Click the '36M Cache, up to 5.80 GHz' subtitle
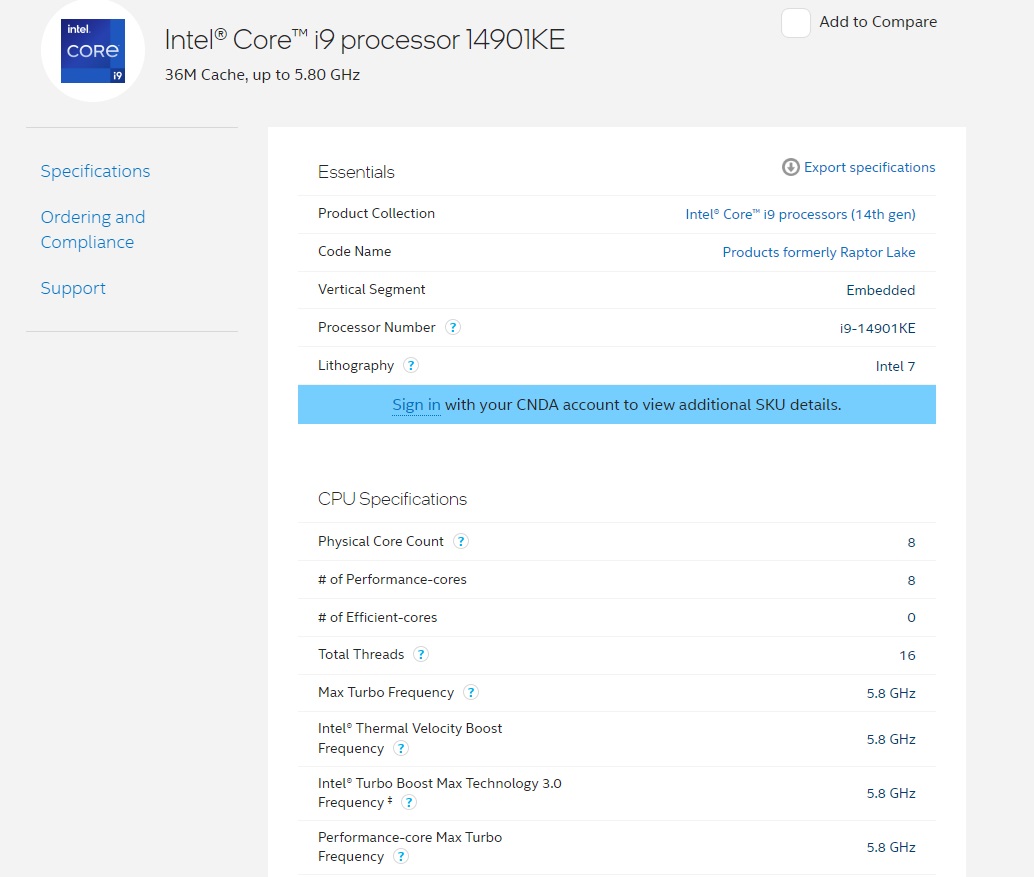The image size is (1034, 877). (x=262, y=75)
